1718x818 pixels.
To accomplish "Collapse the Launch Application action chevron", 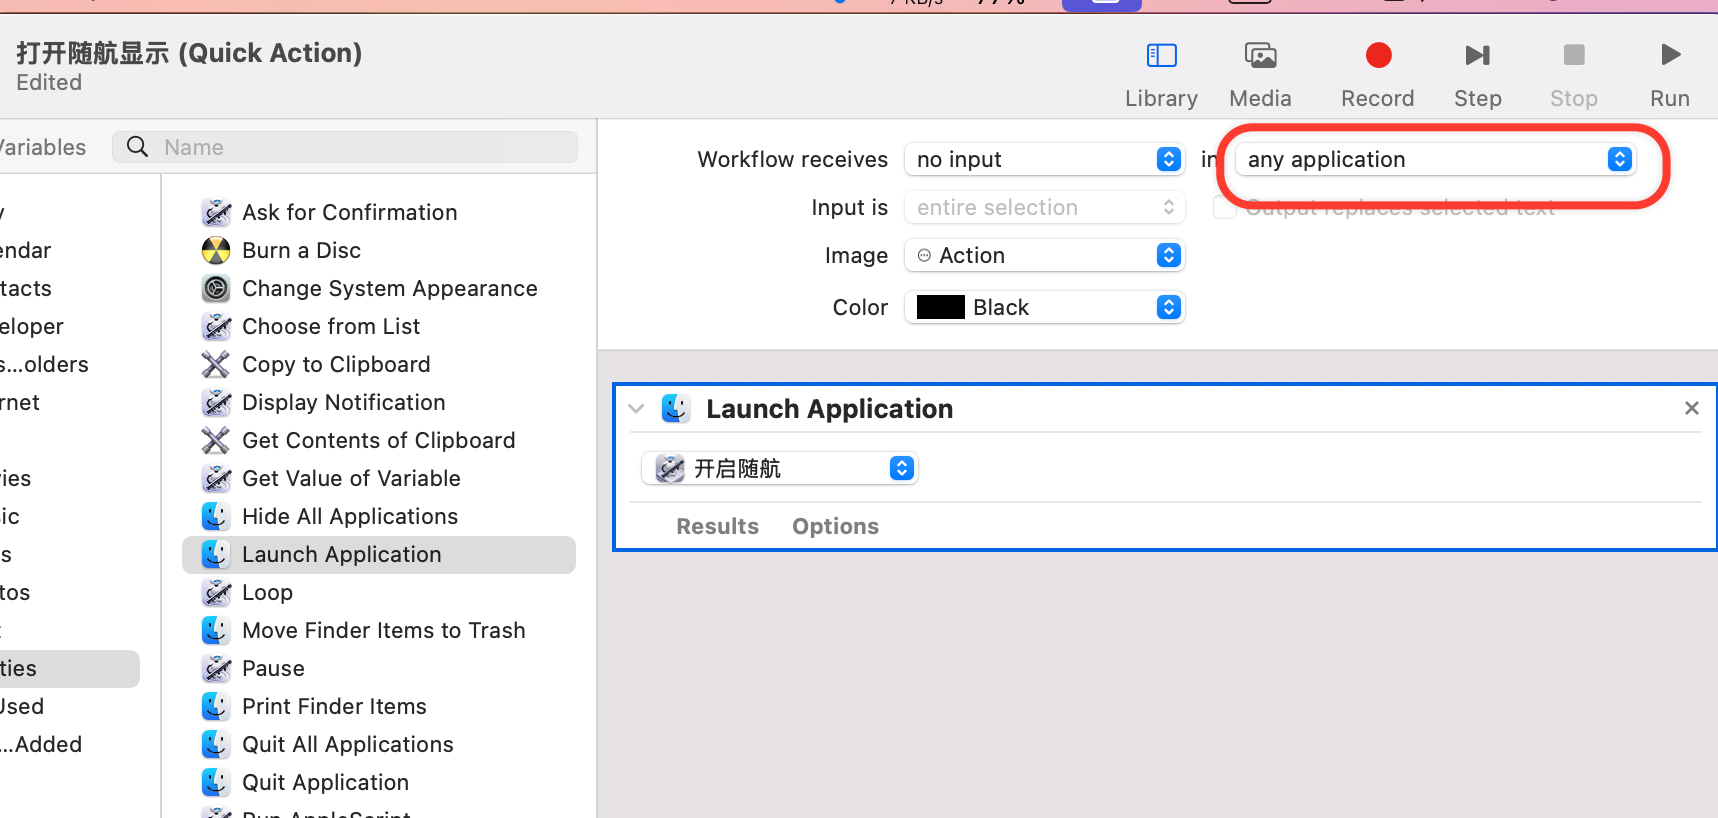I will tap(636, 408).
